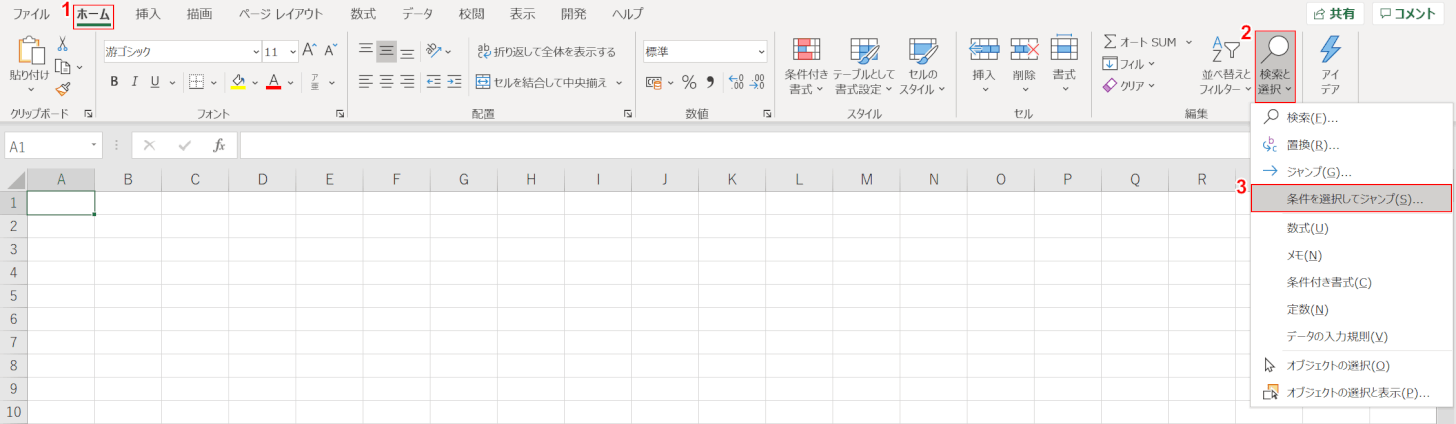The image size is (1456, 424).
Task: Toggle Bold formatting
Action: pos(115,82)
